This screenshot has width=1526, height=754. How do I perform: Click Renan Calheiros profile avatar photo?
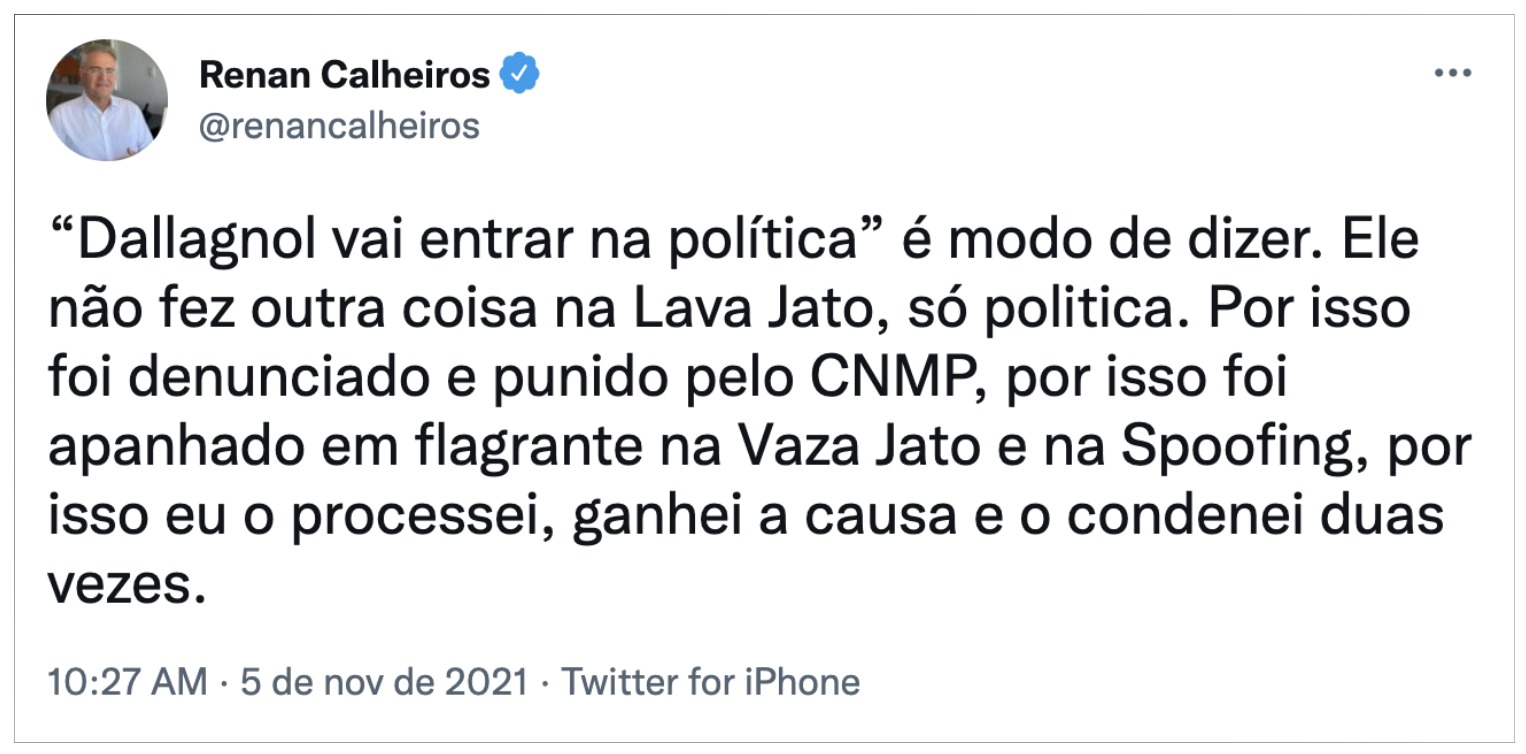tap(107, 100)
